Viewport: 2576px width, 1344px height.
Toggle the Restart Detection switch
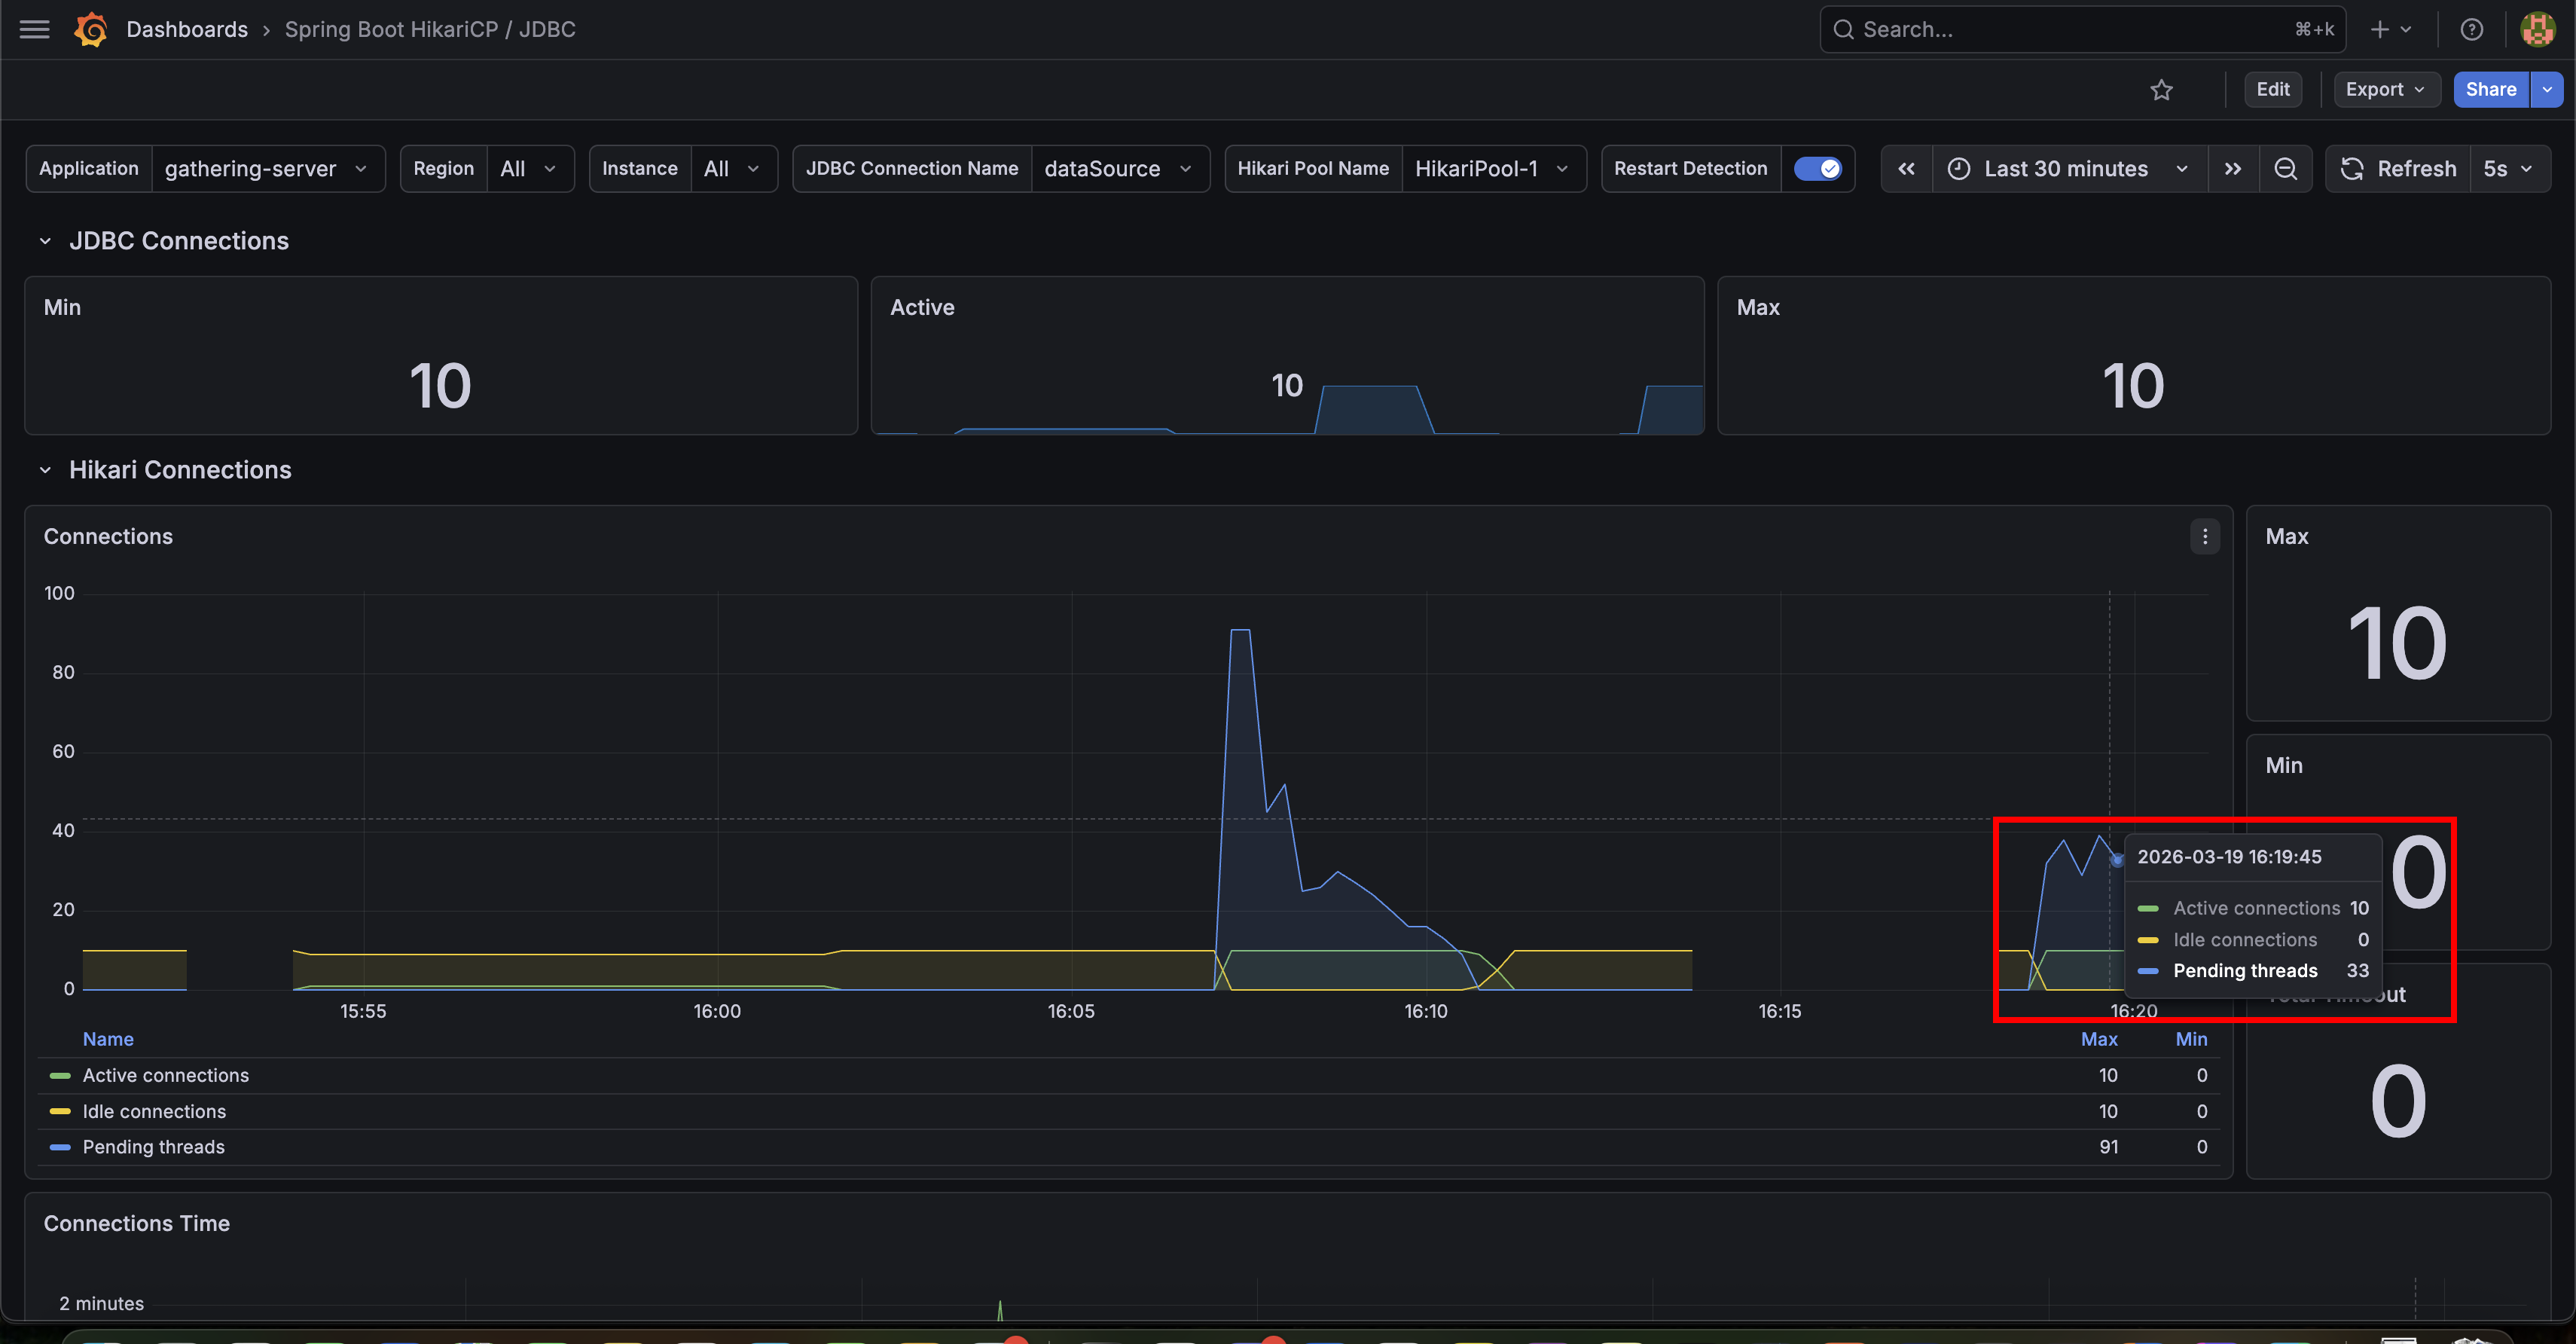(1817, 168)
